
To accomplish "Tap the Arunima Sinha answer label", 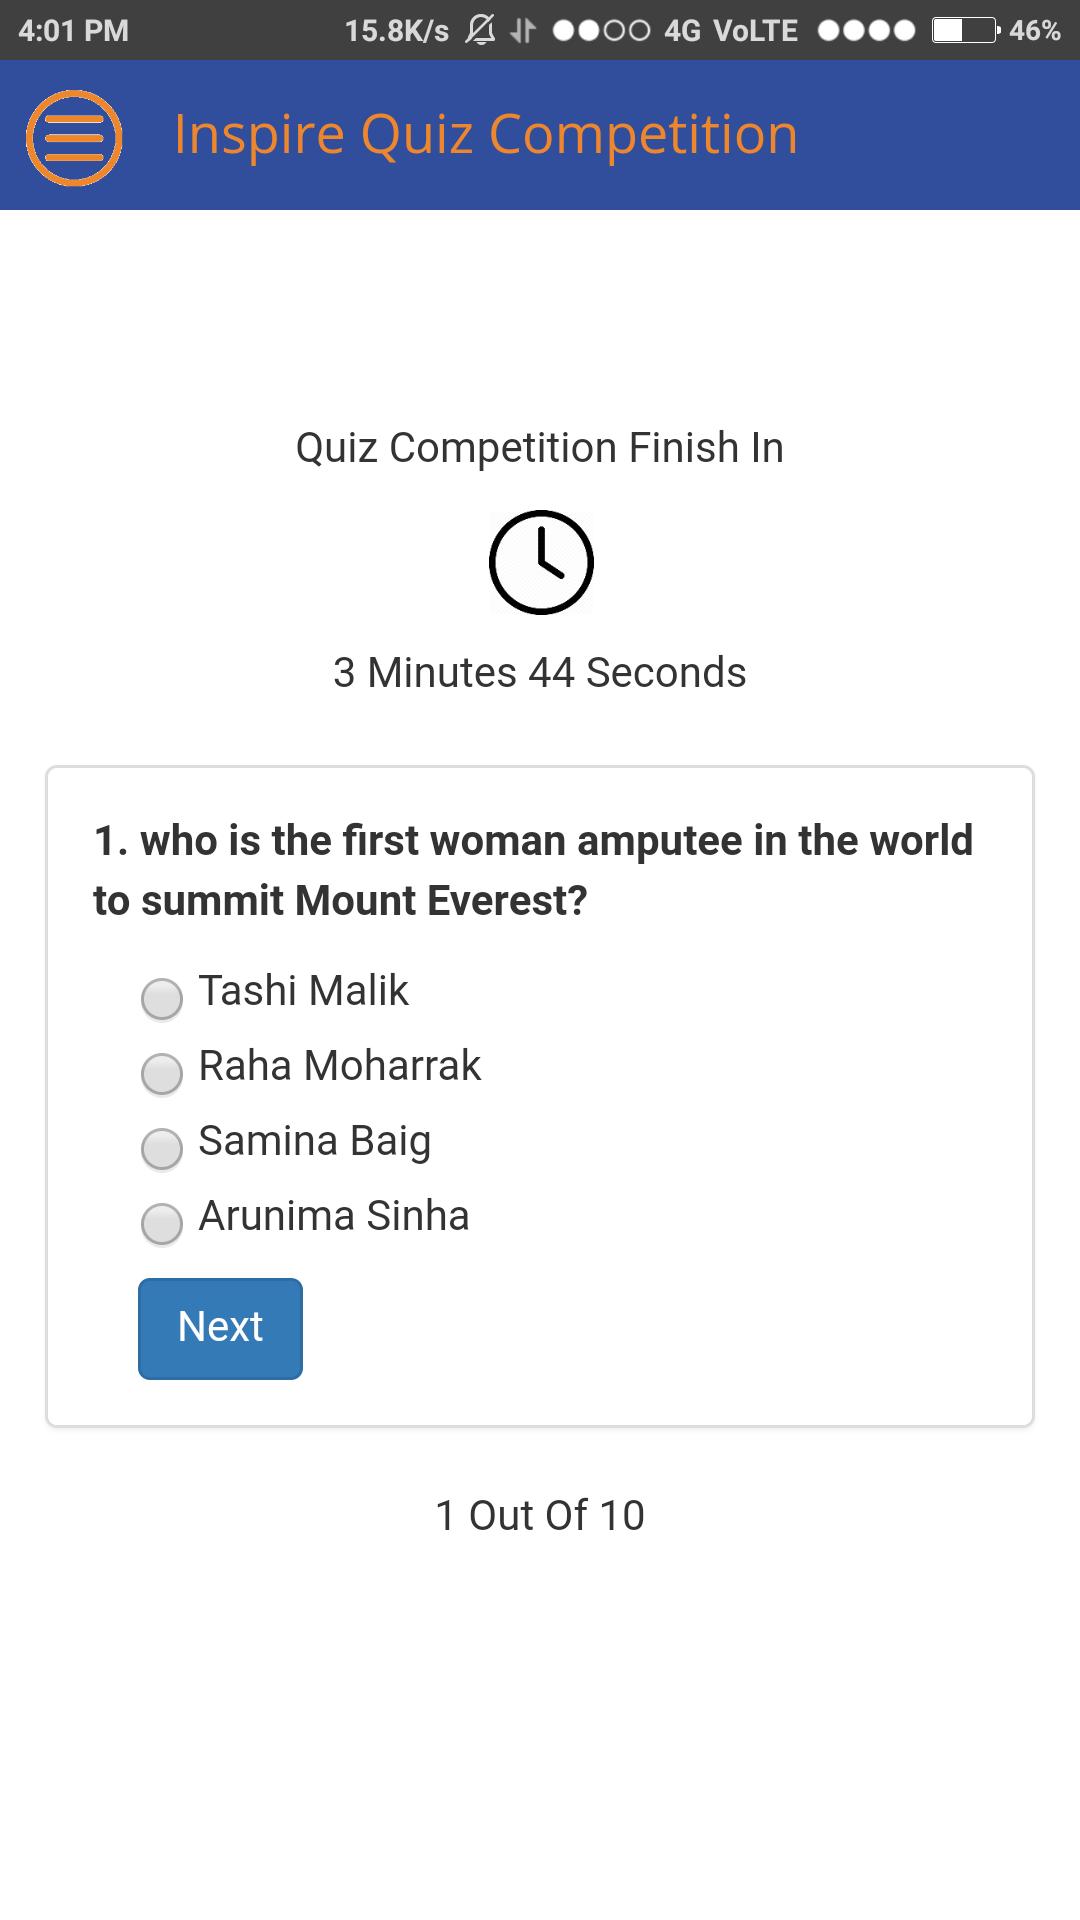I will [x=334, y=1216].
